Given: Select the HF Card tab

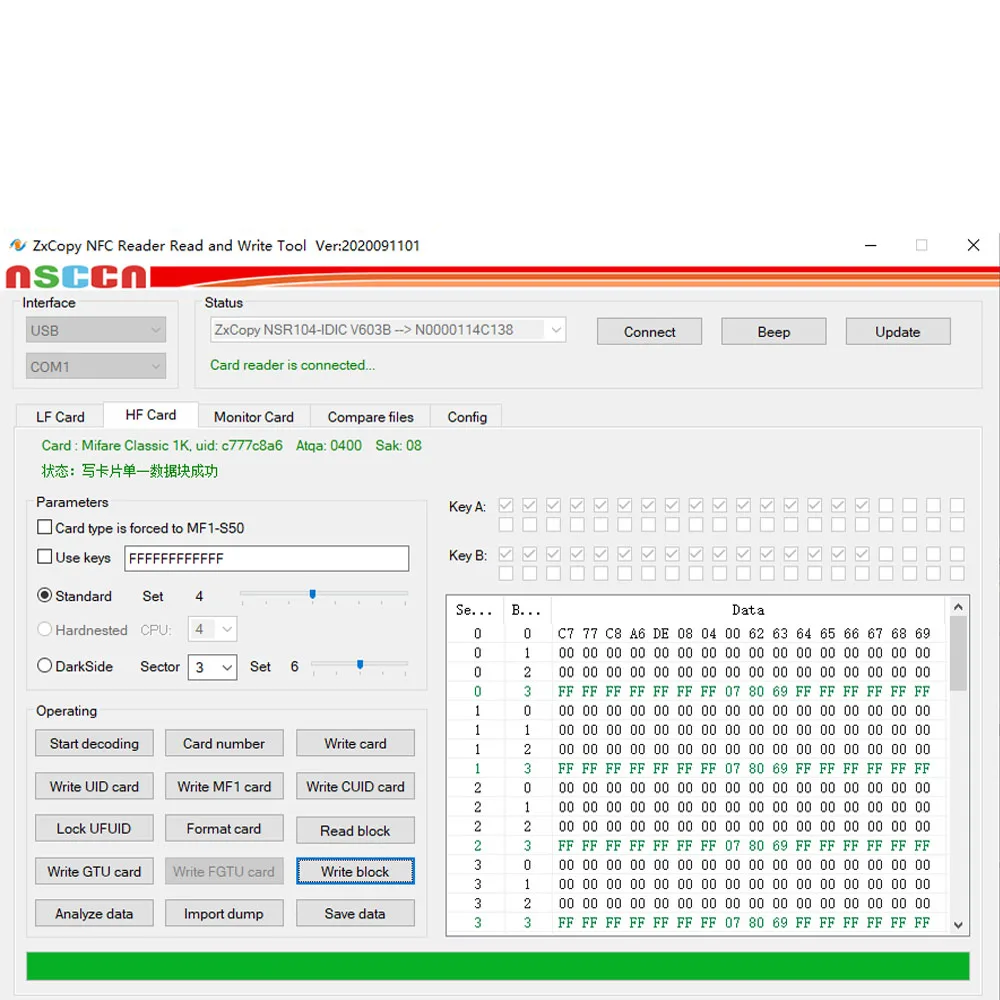Looking at the screenshot, I should click(x=151, y=415).
